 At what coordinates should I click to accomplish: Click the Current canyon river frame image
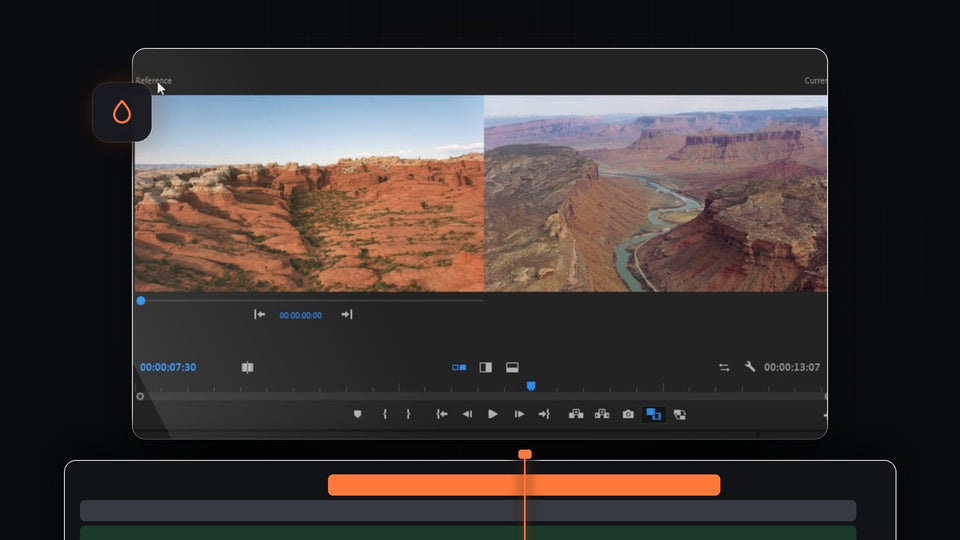coord(656,193)
